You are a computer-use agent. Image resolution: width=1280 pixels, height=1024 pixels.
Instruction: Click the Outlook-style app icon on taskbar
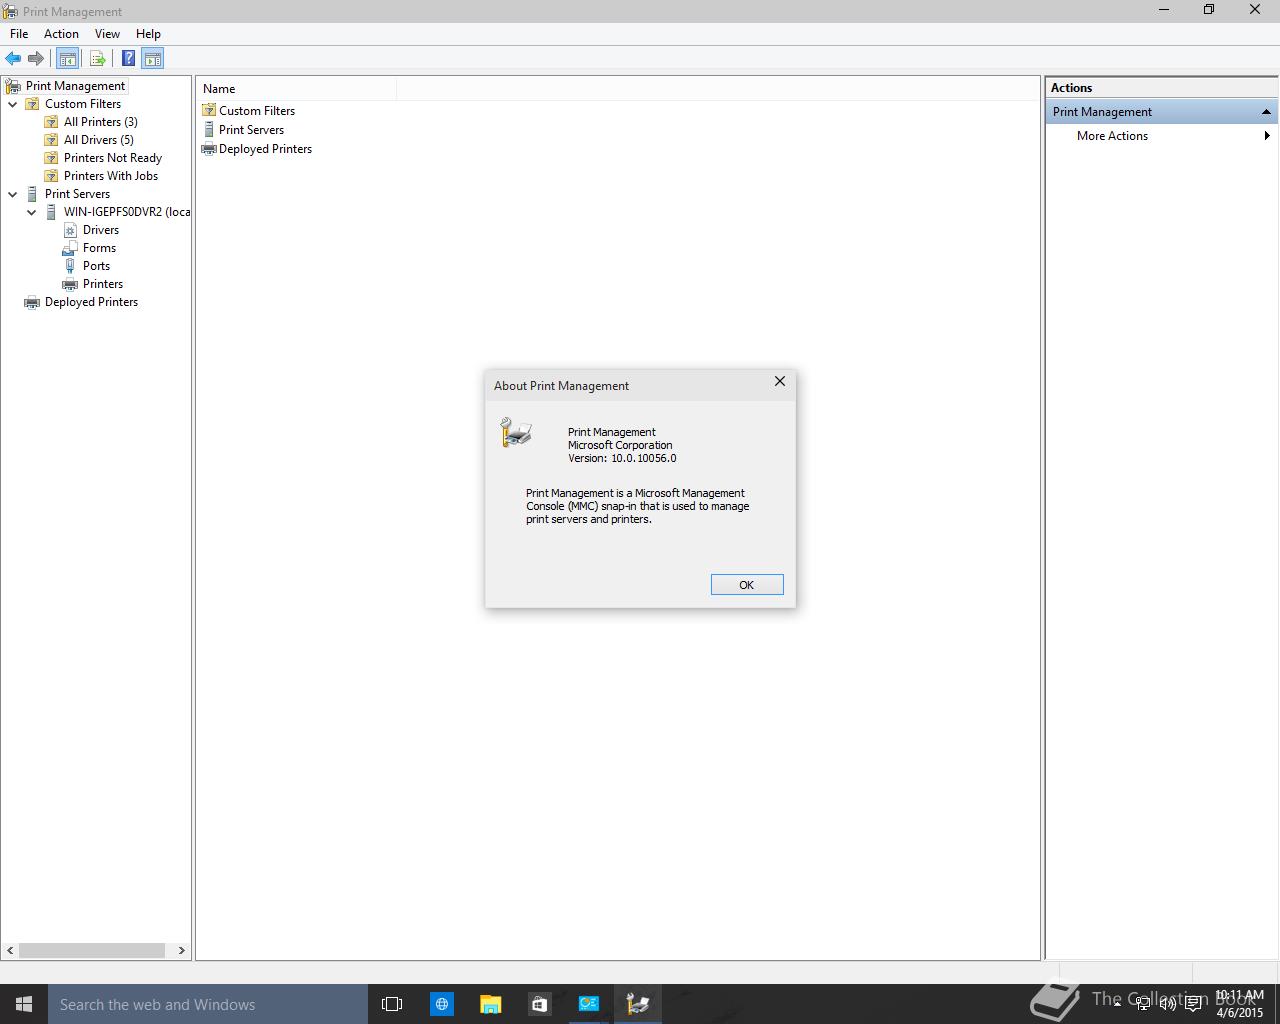click(x=588, y=1004)
